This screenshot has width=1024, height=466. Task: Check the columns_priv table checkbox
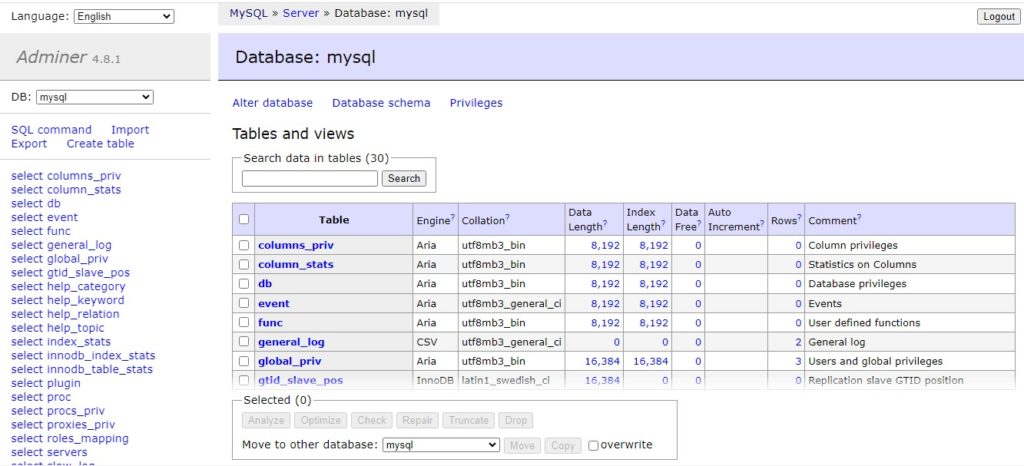(x=244, y=245)
